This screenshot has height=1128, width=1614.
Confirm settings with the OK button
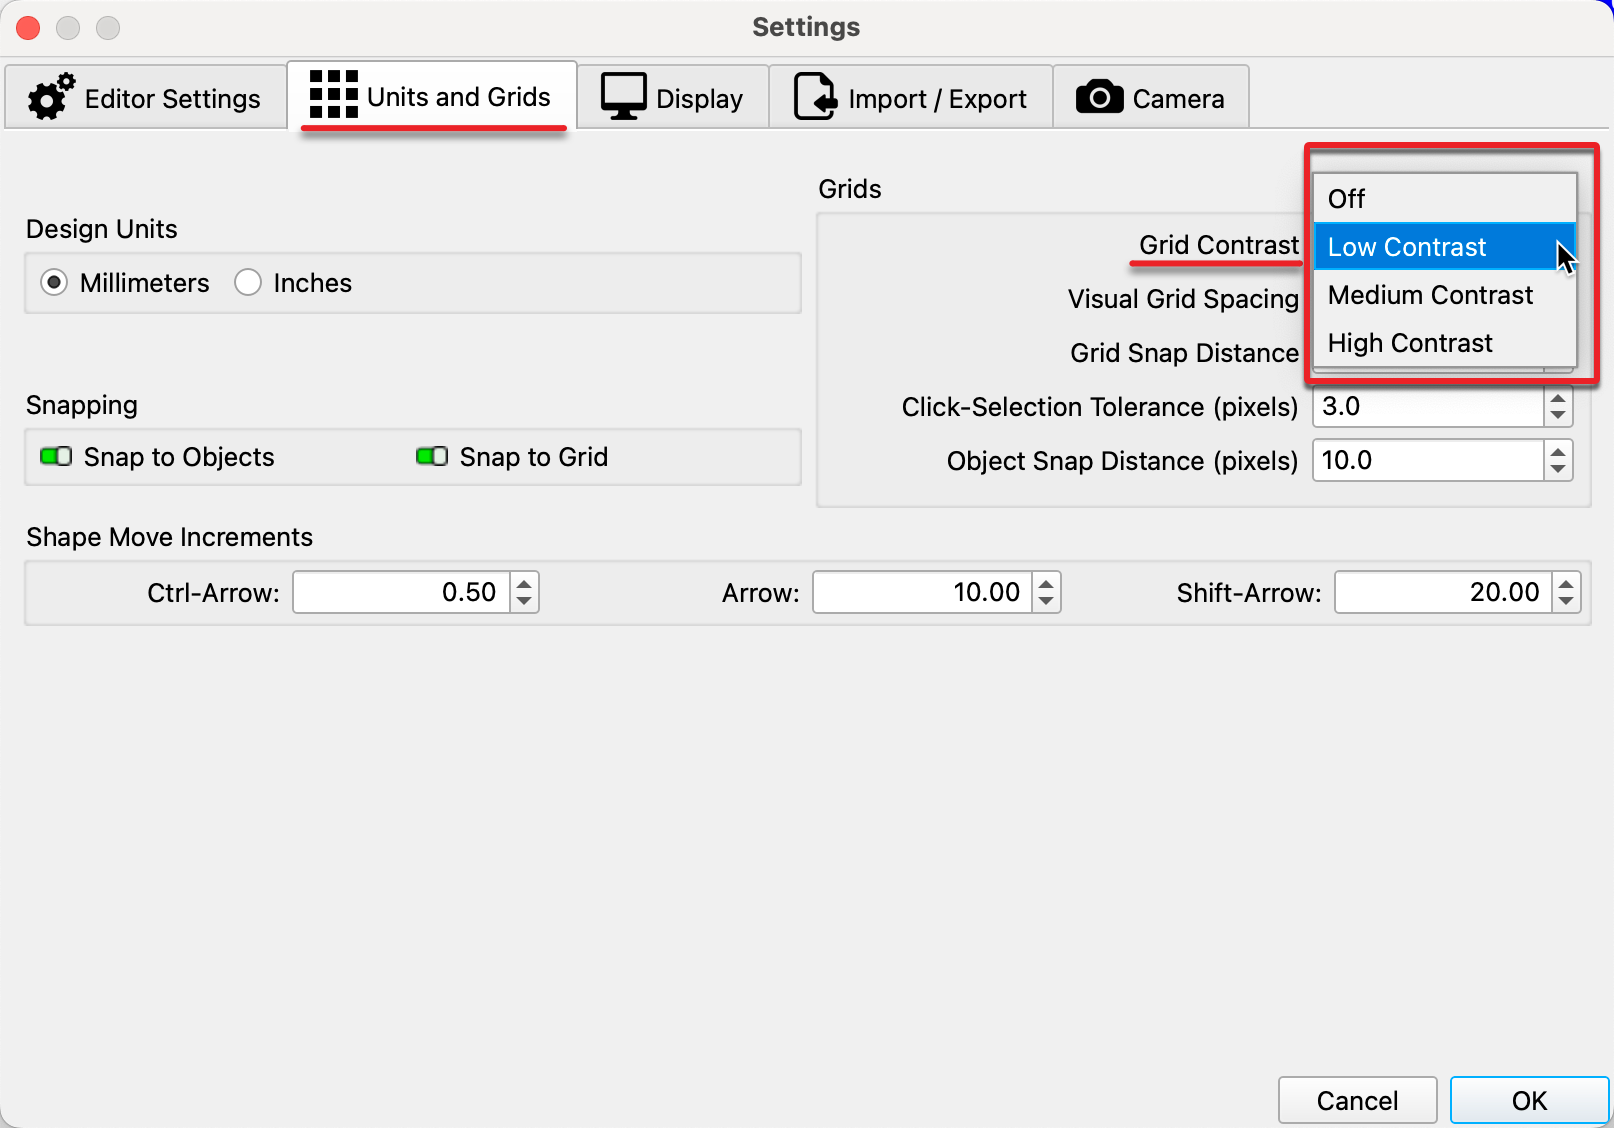point(1529,1101)
